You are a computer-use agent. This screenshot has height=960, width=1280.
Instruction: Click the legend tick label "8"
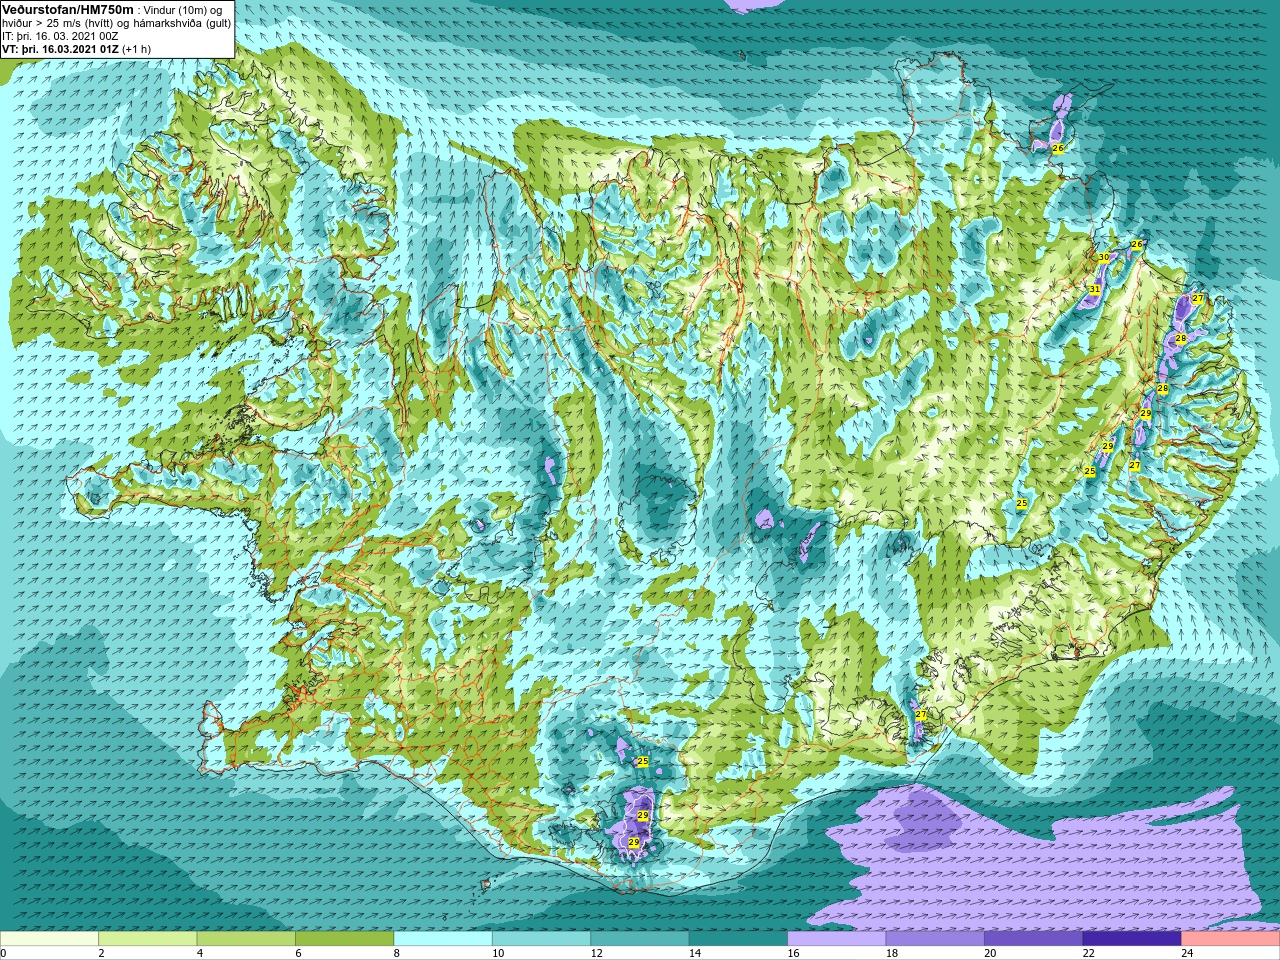pos(397,953)
